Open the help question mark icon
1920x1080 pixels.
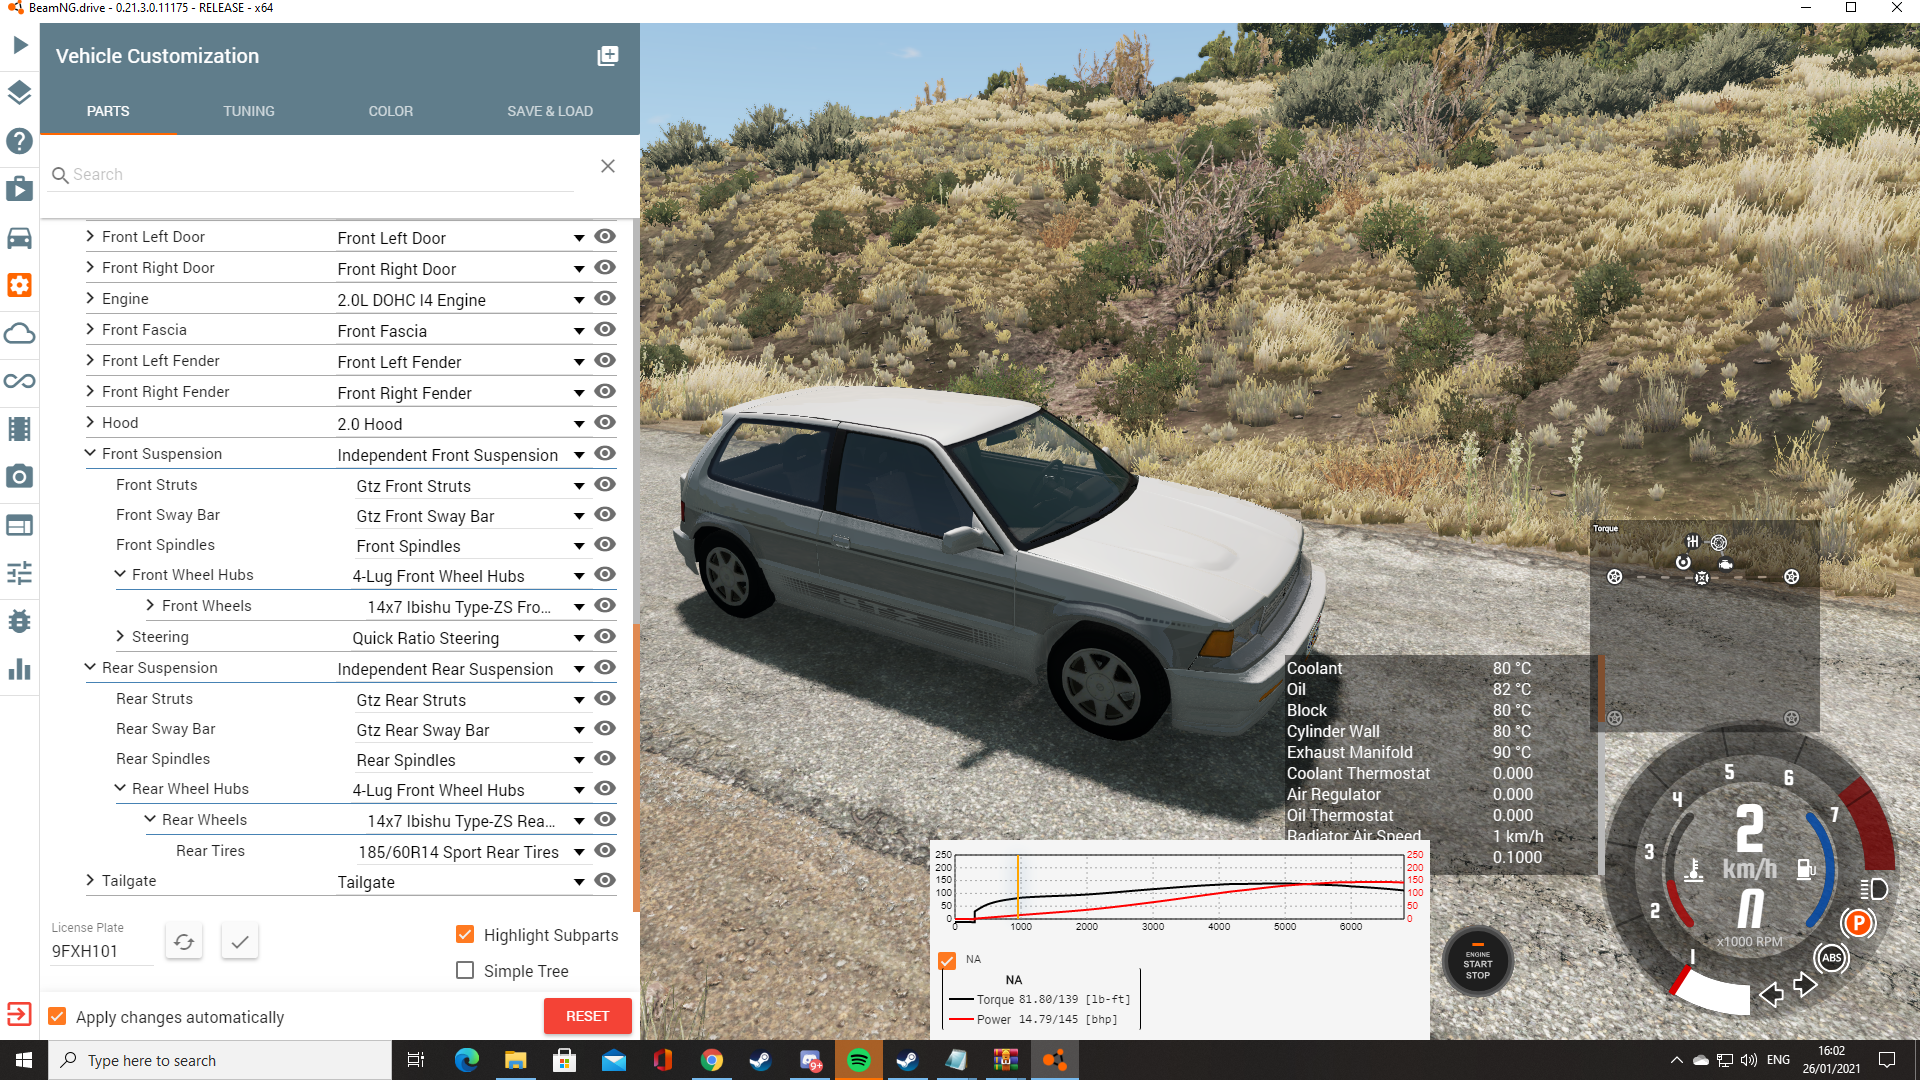(x=20, y=141)
